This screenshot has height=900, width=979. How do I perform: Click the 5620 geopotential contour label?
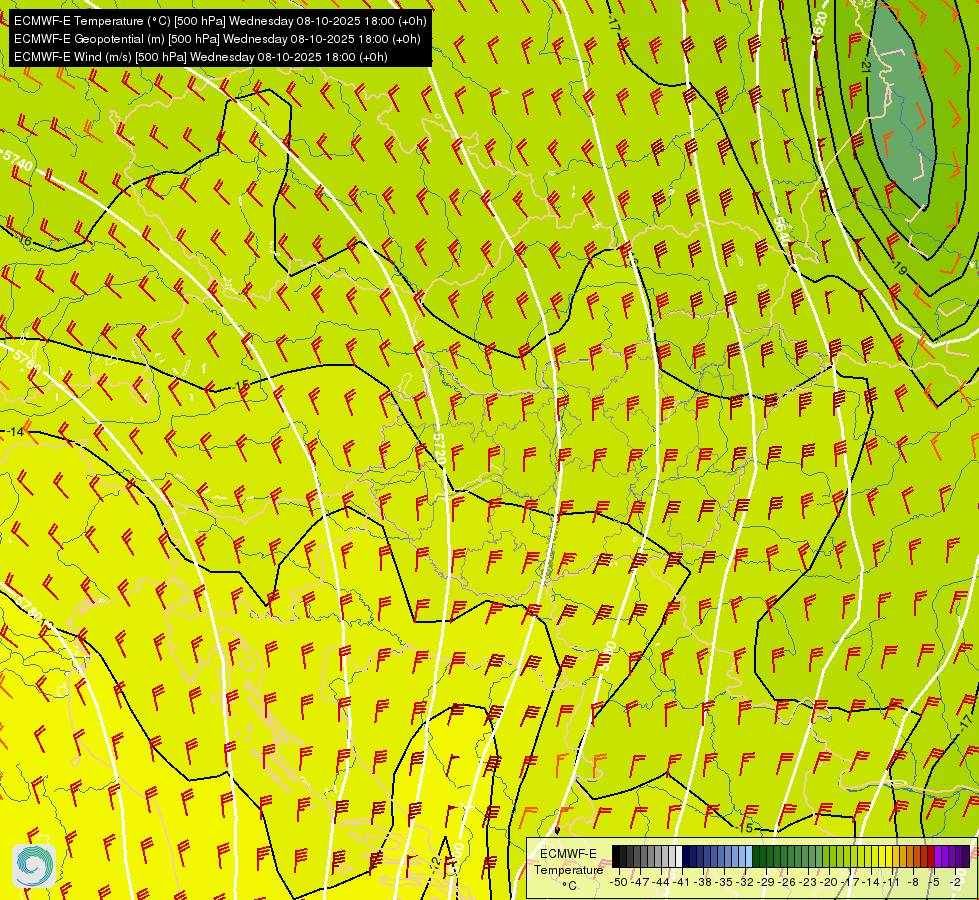pos(819,28)
